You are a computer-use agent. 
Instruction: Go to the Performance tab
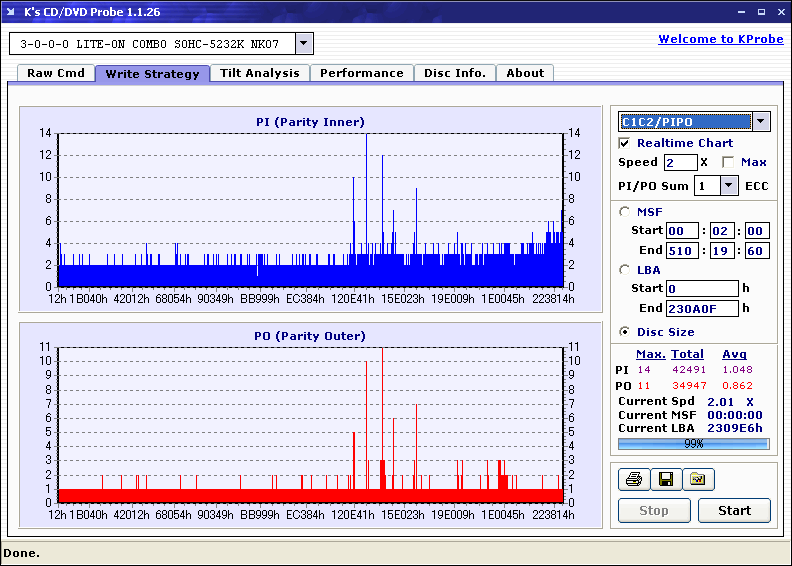(362, 73)
